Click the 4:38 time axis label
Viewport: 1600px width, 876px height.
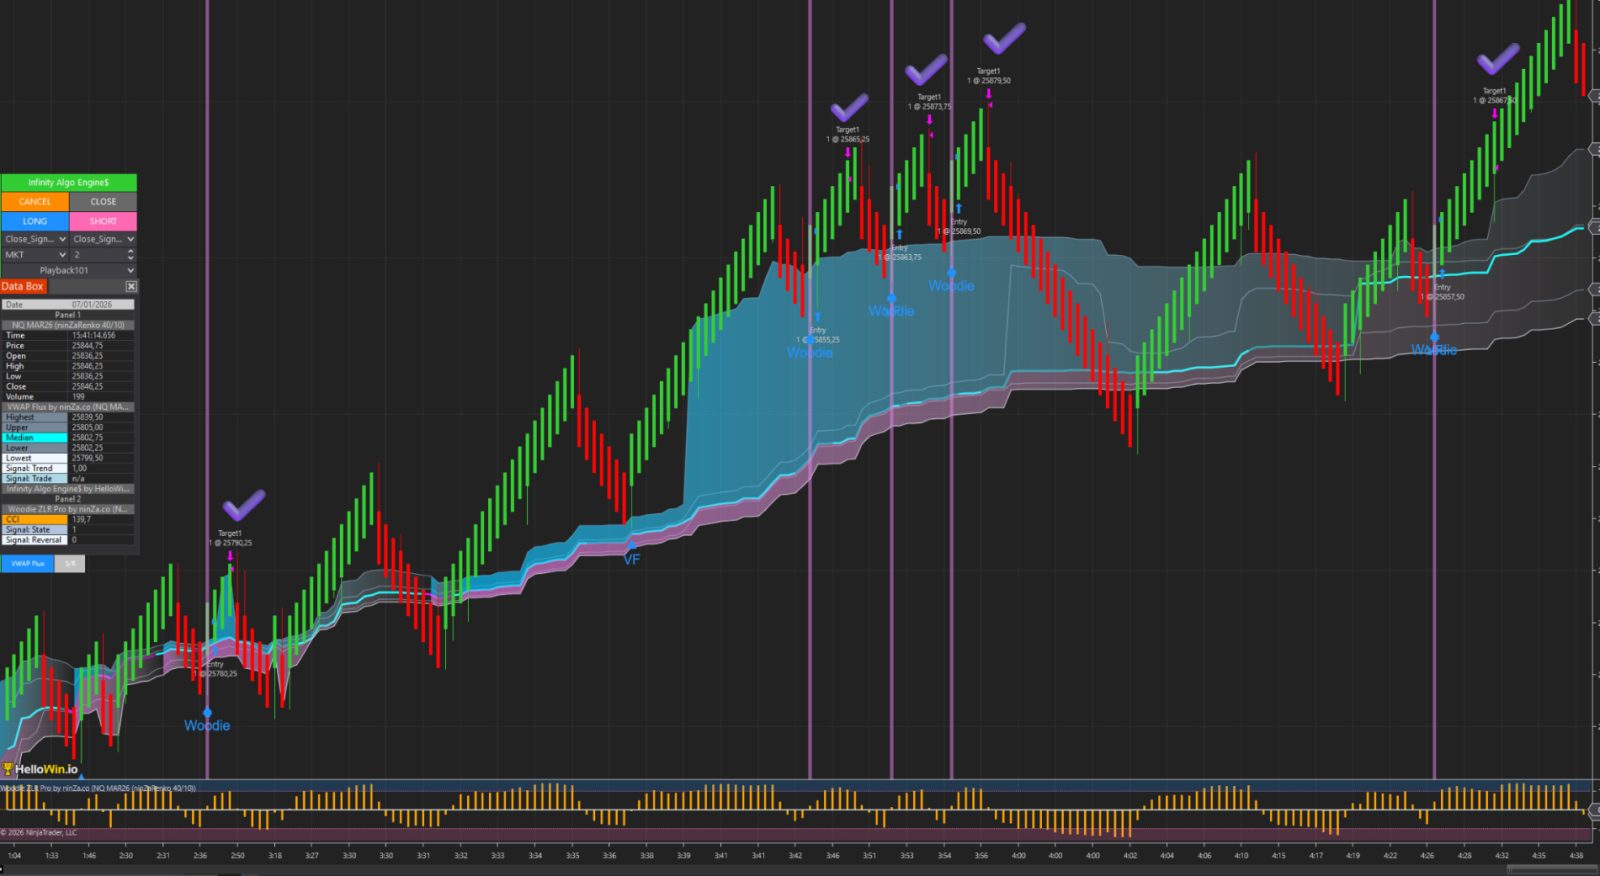coord(1576,855)
